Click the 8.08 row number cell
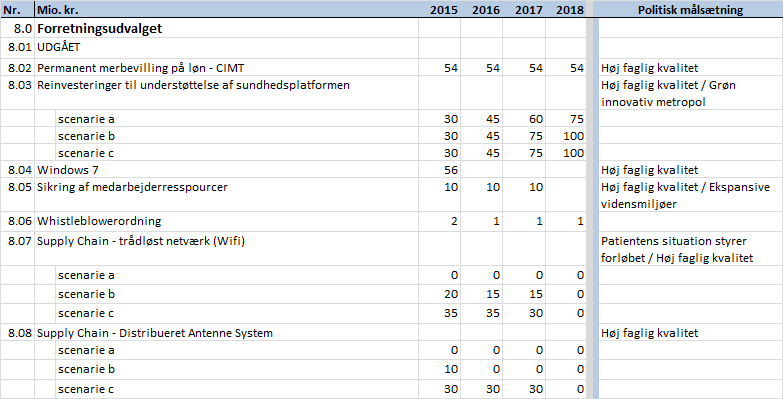The height and width of the screenshot is (399, 783). [x=17, y=333]
